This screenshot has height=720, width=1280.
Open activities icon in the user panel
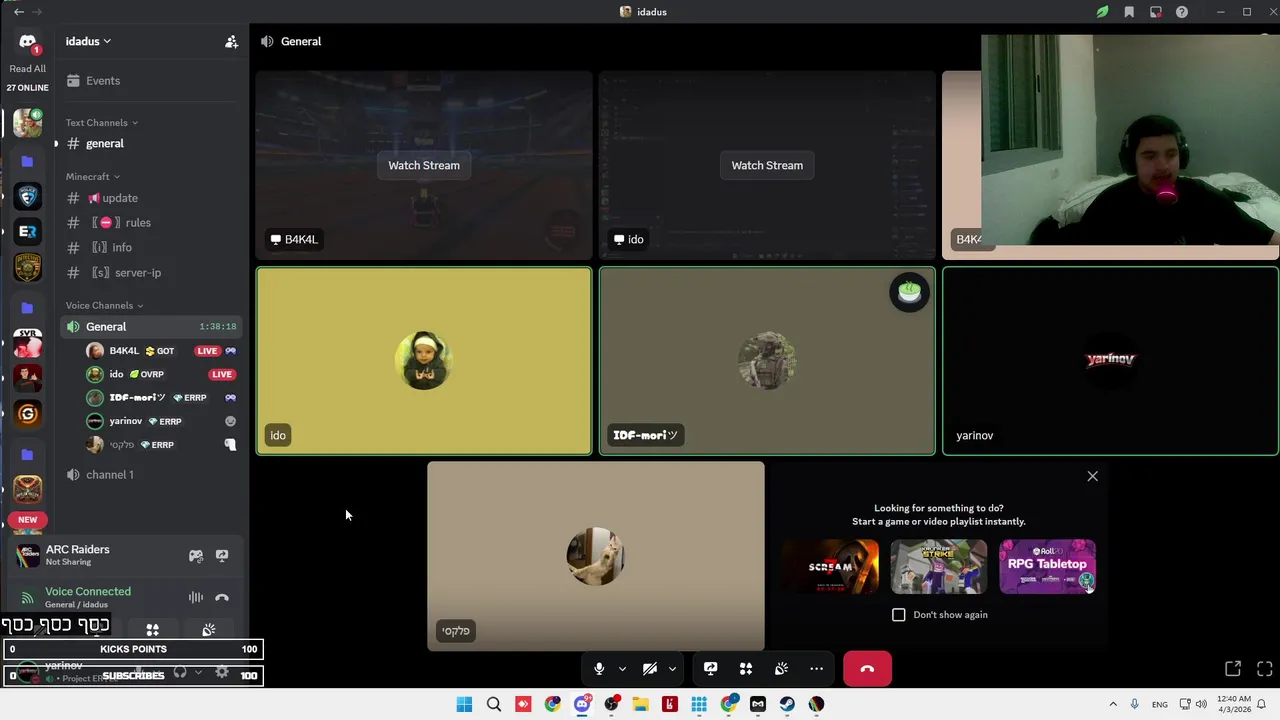click(153, 630)
